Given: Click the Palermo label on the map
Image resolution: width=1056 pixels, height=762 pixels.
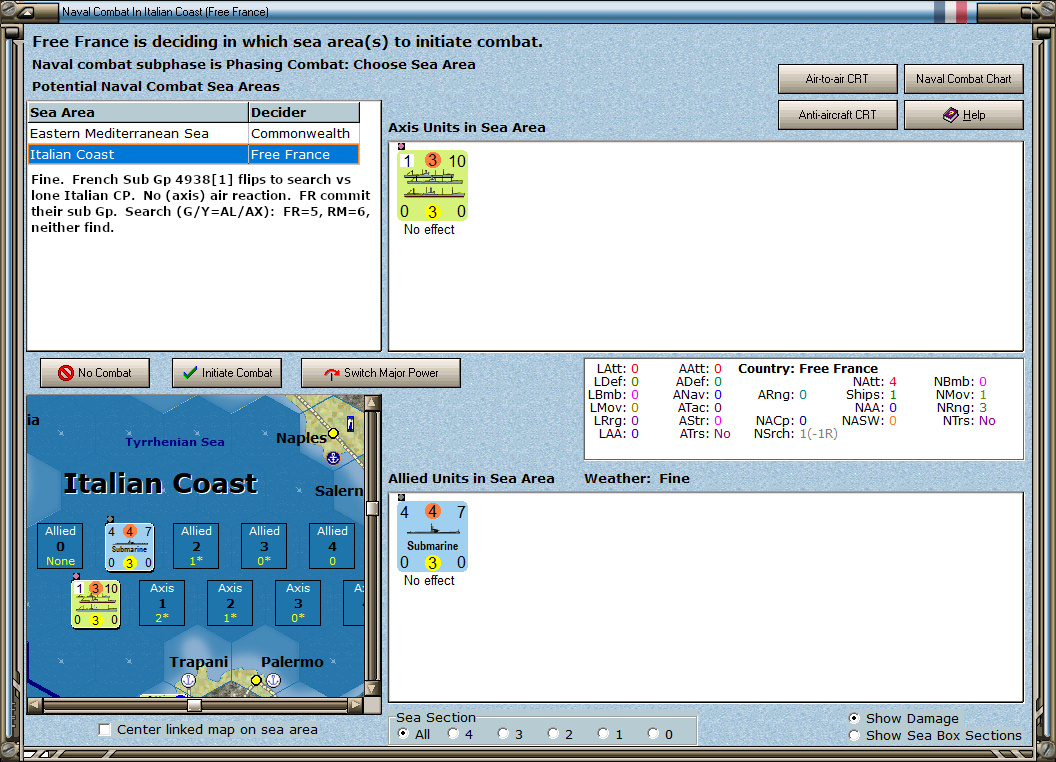Looking at the screenshot, I should coord(292,662).
